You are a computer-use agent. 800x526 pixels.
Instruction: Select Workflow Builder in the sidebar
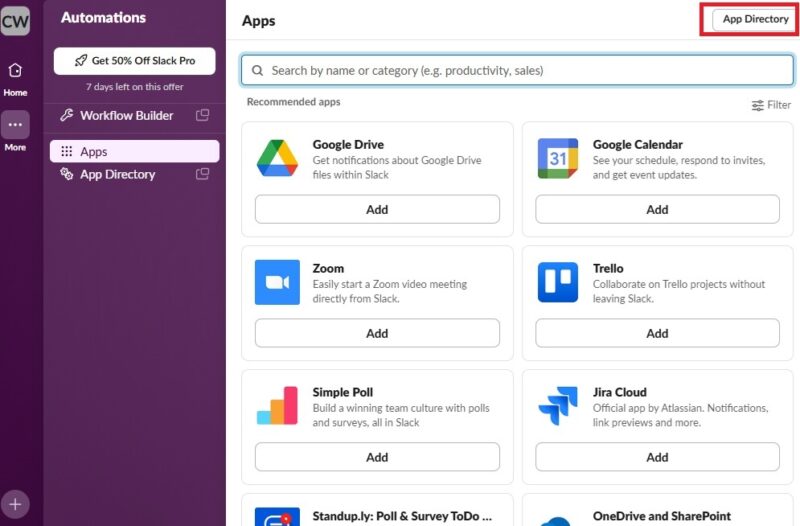[135, 115]
